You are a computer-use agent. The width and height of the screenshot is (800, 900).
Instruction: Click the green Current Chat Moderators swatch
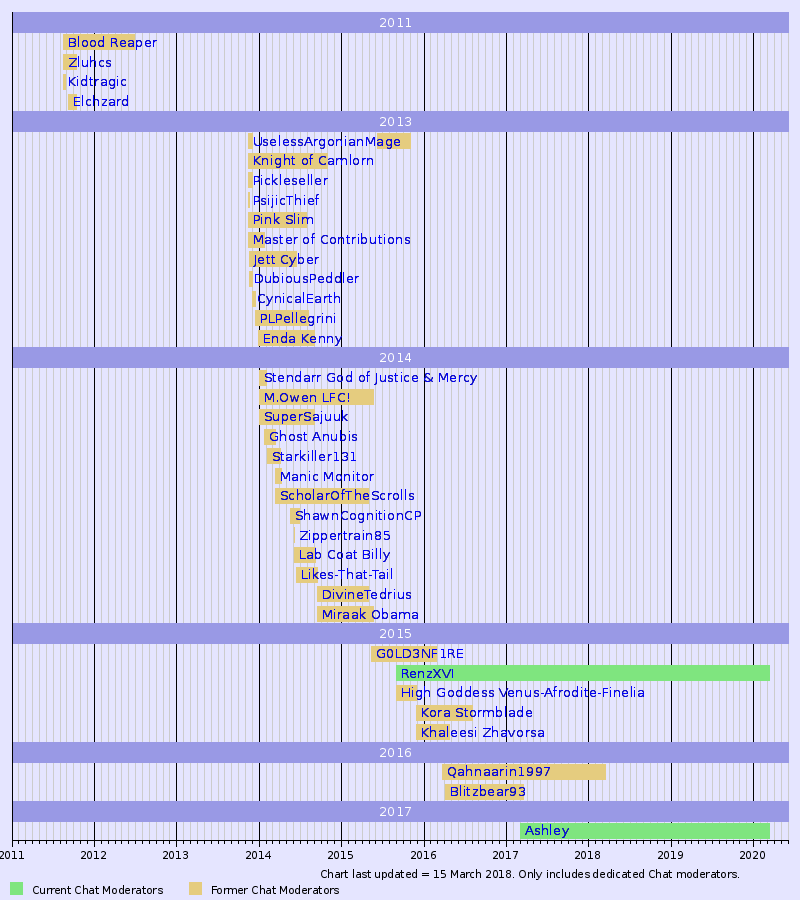17,887
